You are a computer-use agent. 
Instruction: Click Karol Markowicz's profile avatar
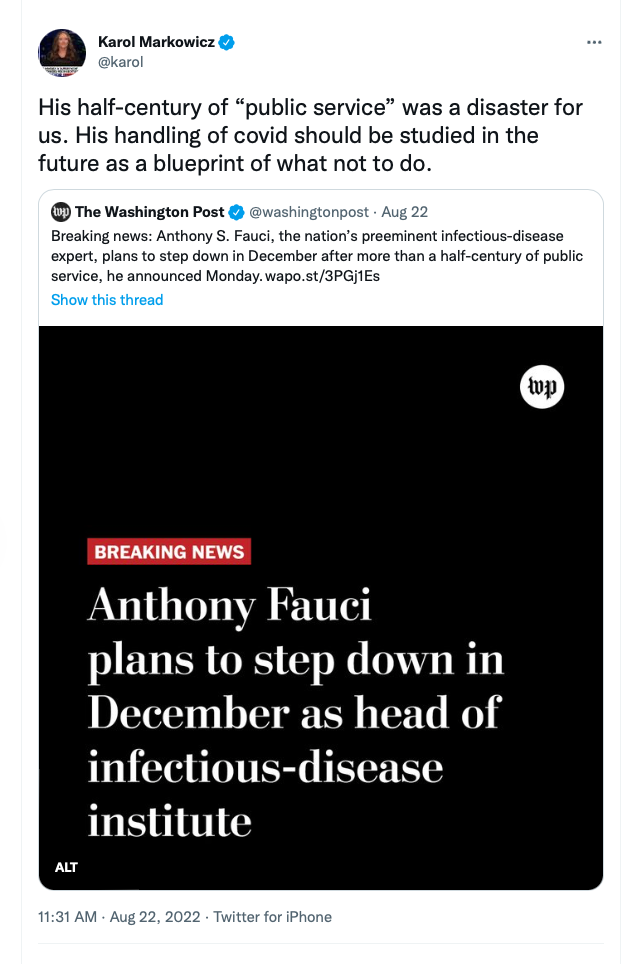pos(62,53)
